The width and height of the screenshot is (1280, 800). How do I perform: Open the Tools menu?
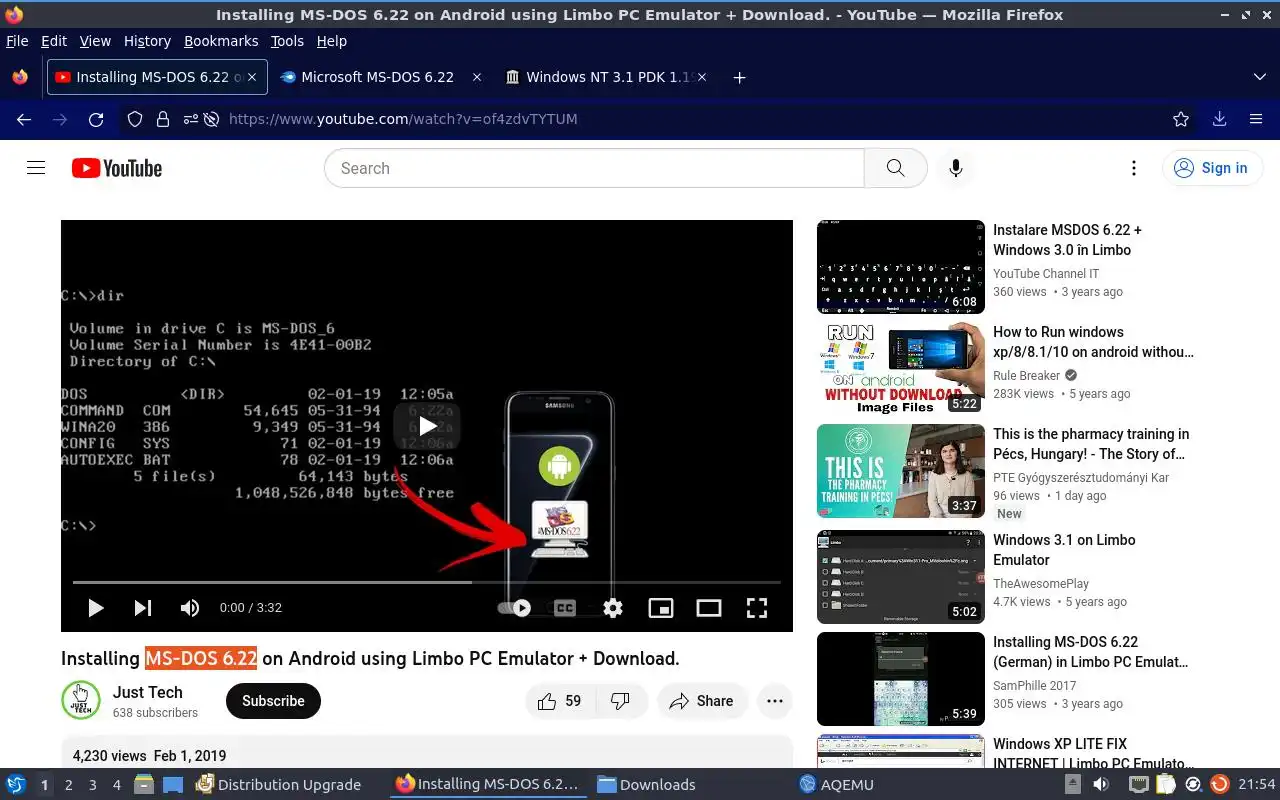[287, 41]
